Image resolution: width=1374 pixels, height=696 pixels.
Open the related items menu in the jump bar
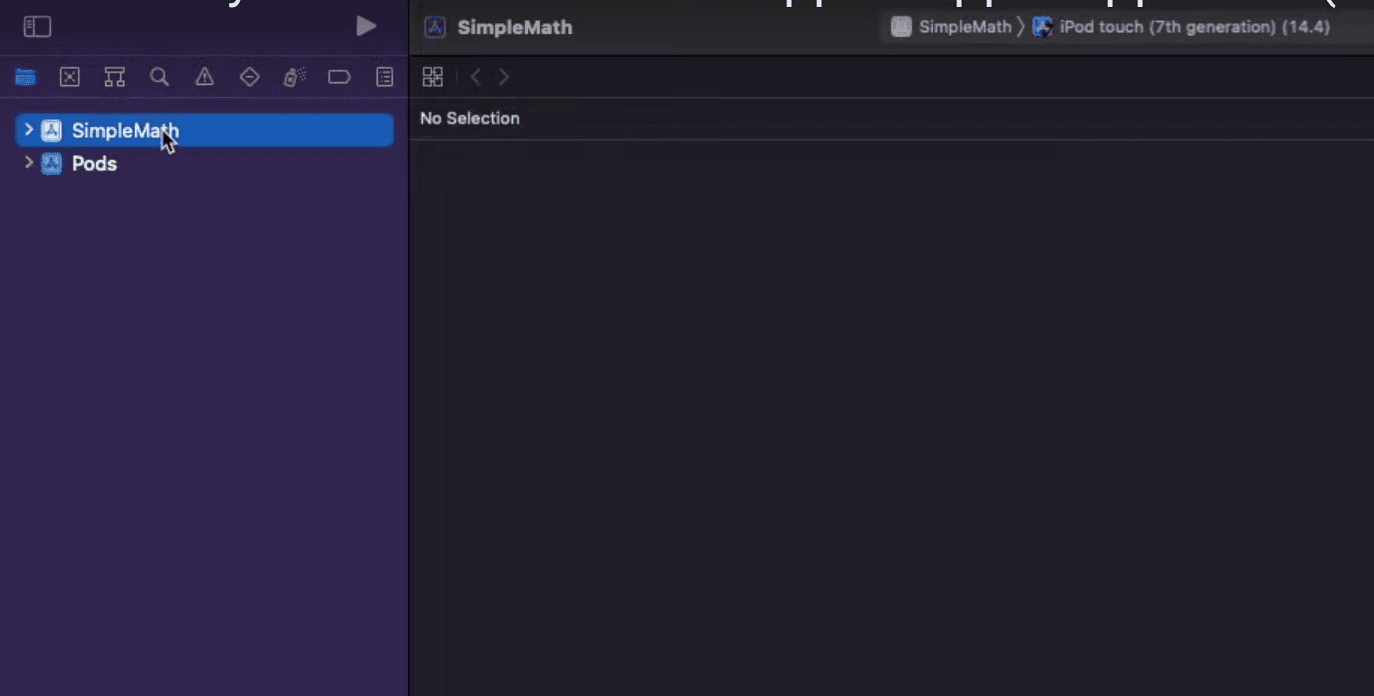click(x=432, y=76)
